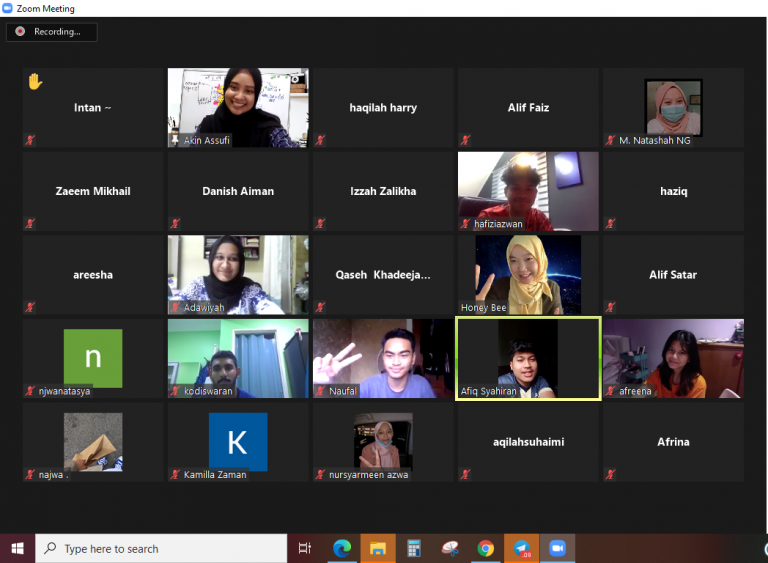768x563 pixels.
Task: Click the taskbar search box
Action: pos(160,548)
